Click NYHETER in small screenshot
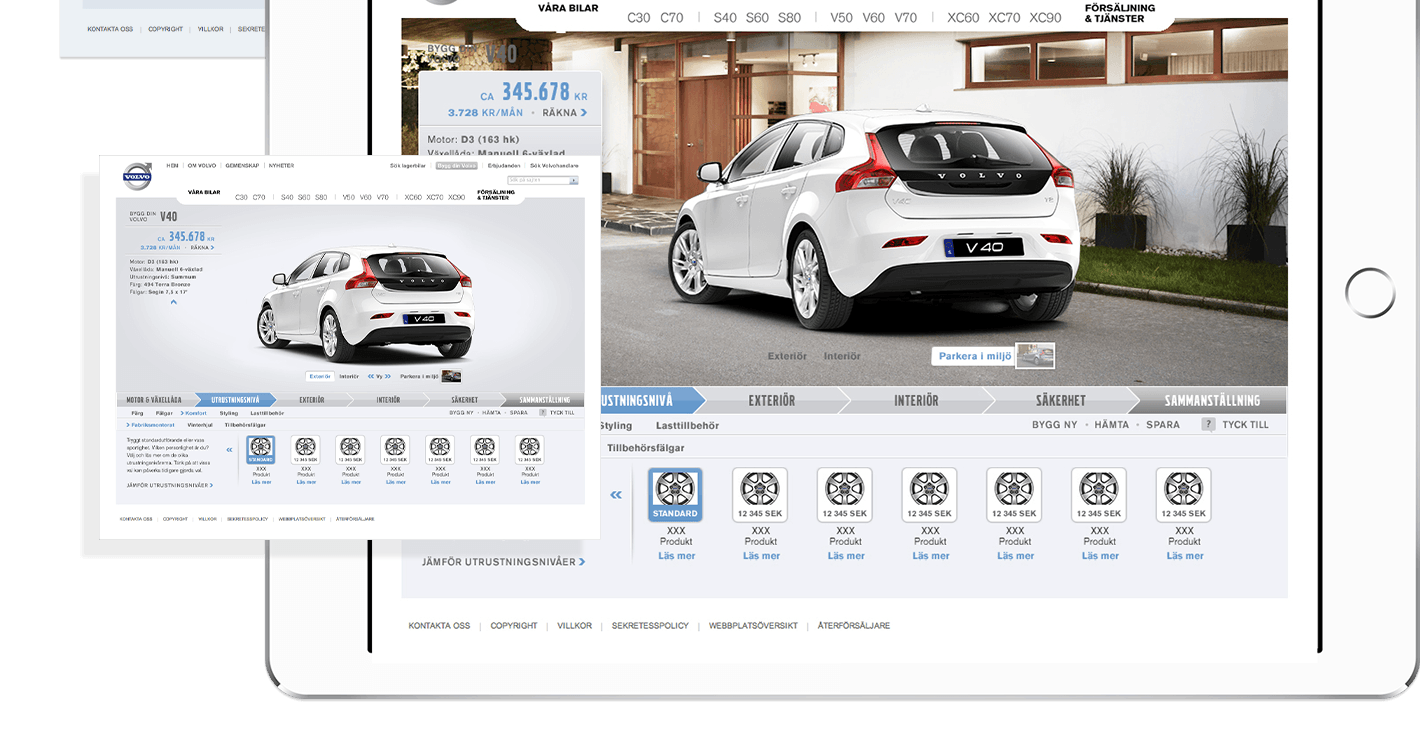Viewport: 1420px width, 740px height. click(281, 166)
